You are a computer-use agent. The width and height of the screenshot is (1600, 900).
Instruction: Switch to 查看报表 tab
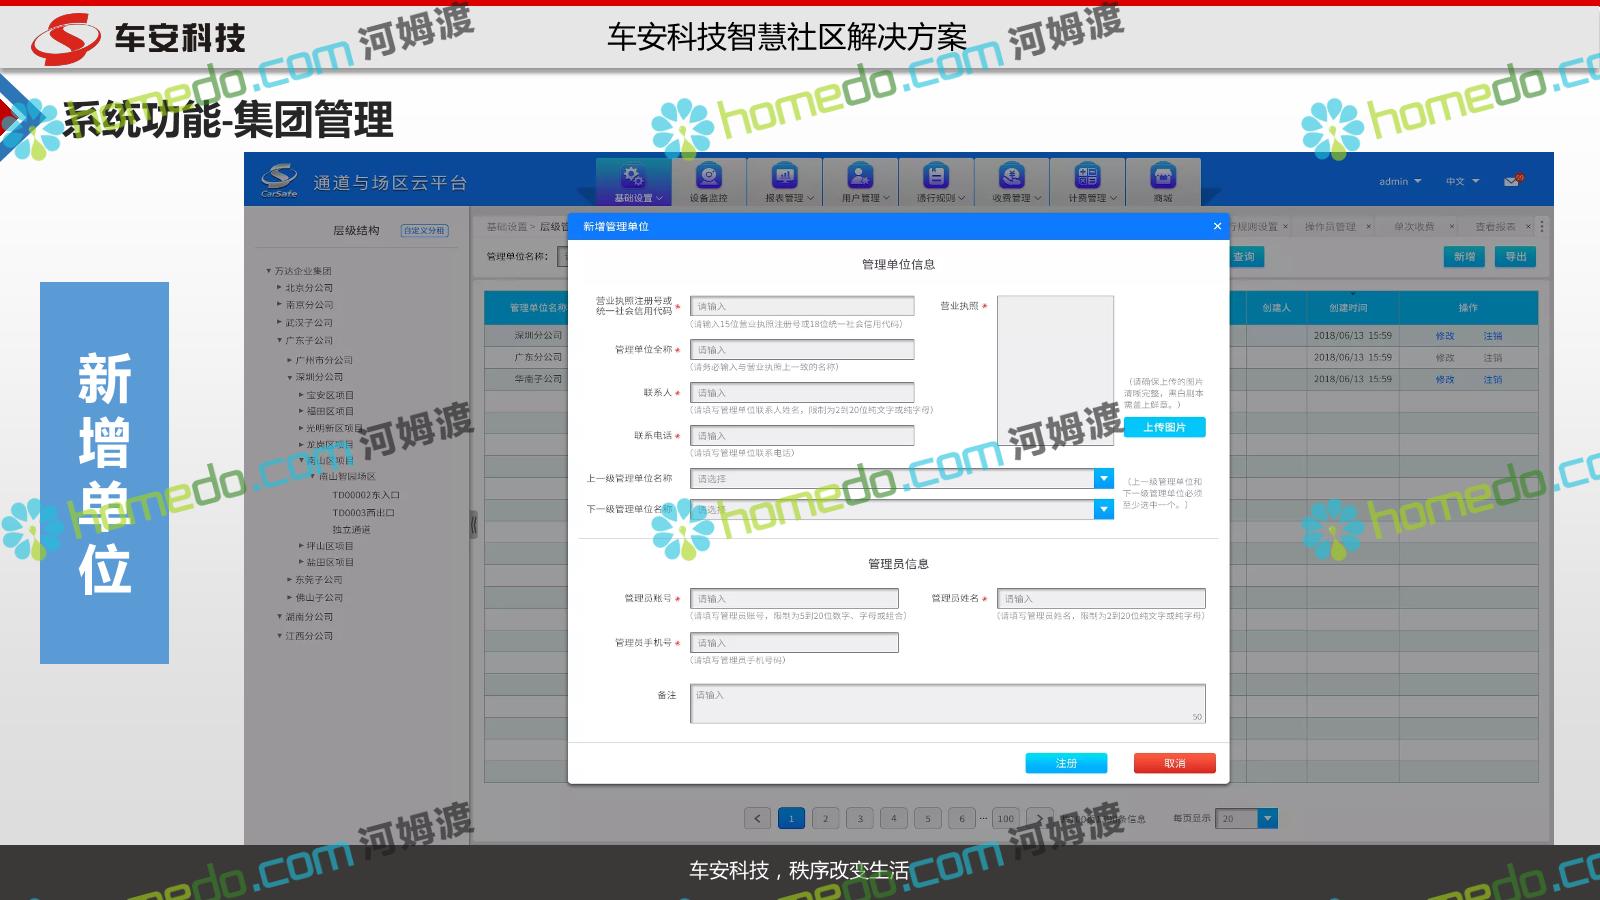[1495, 227]
